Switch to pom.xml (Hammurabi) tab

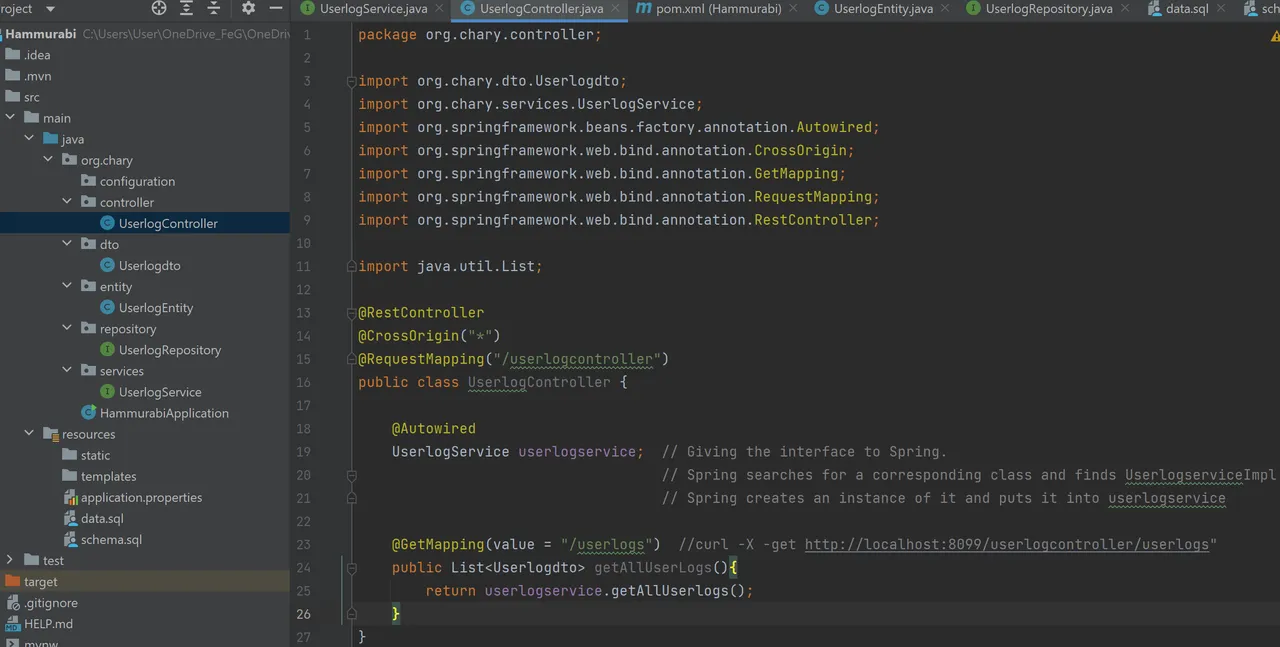coord(715,9)
